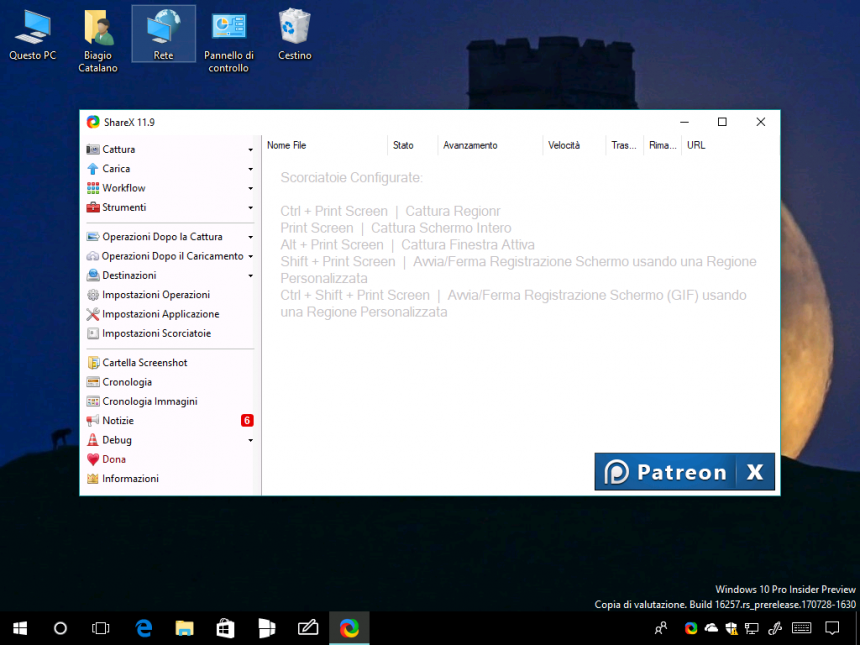This screenshot has width=860, height=645.
Task: Click the red Notizie badge showing 6
Action: [x=247, y=421]
